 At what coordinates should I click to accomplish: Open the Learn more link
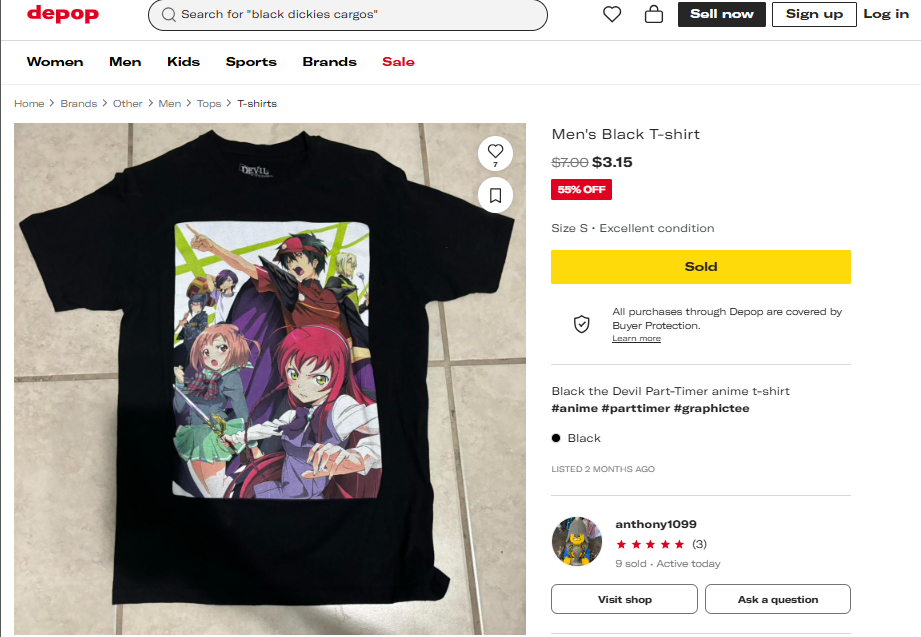636,339
